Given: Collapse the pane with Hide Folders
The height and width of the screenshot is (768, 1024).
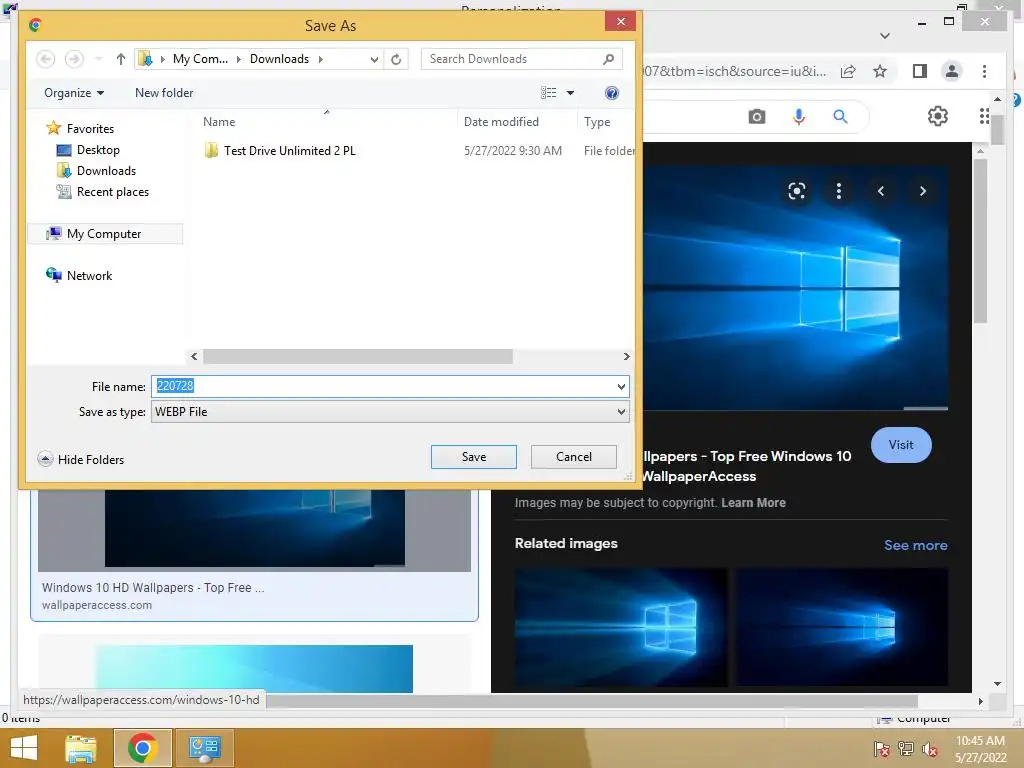Looking at the screenshot, I should (81, 460).
